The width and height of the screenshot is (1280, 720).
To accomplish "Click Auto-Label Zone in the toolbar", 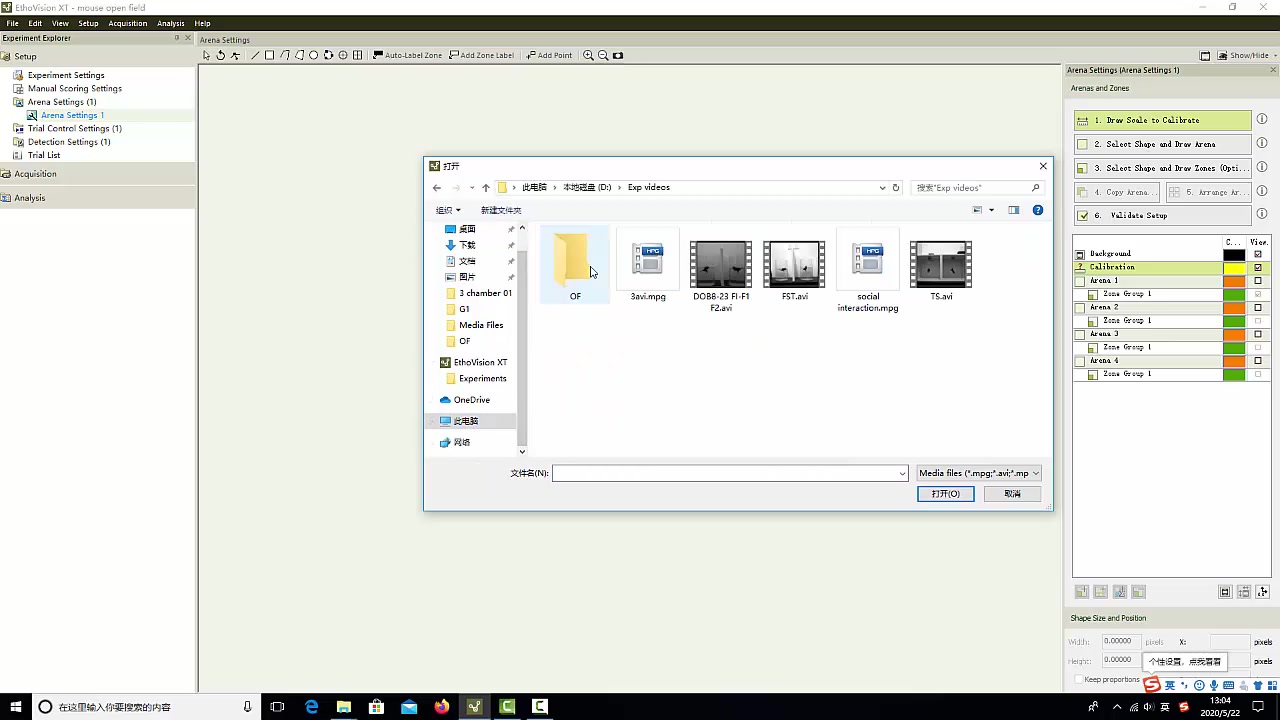I will click(407, 55).
